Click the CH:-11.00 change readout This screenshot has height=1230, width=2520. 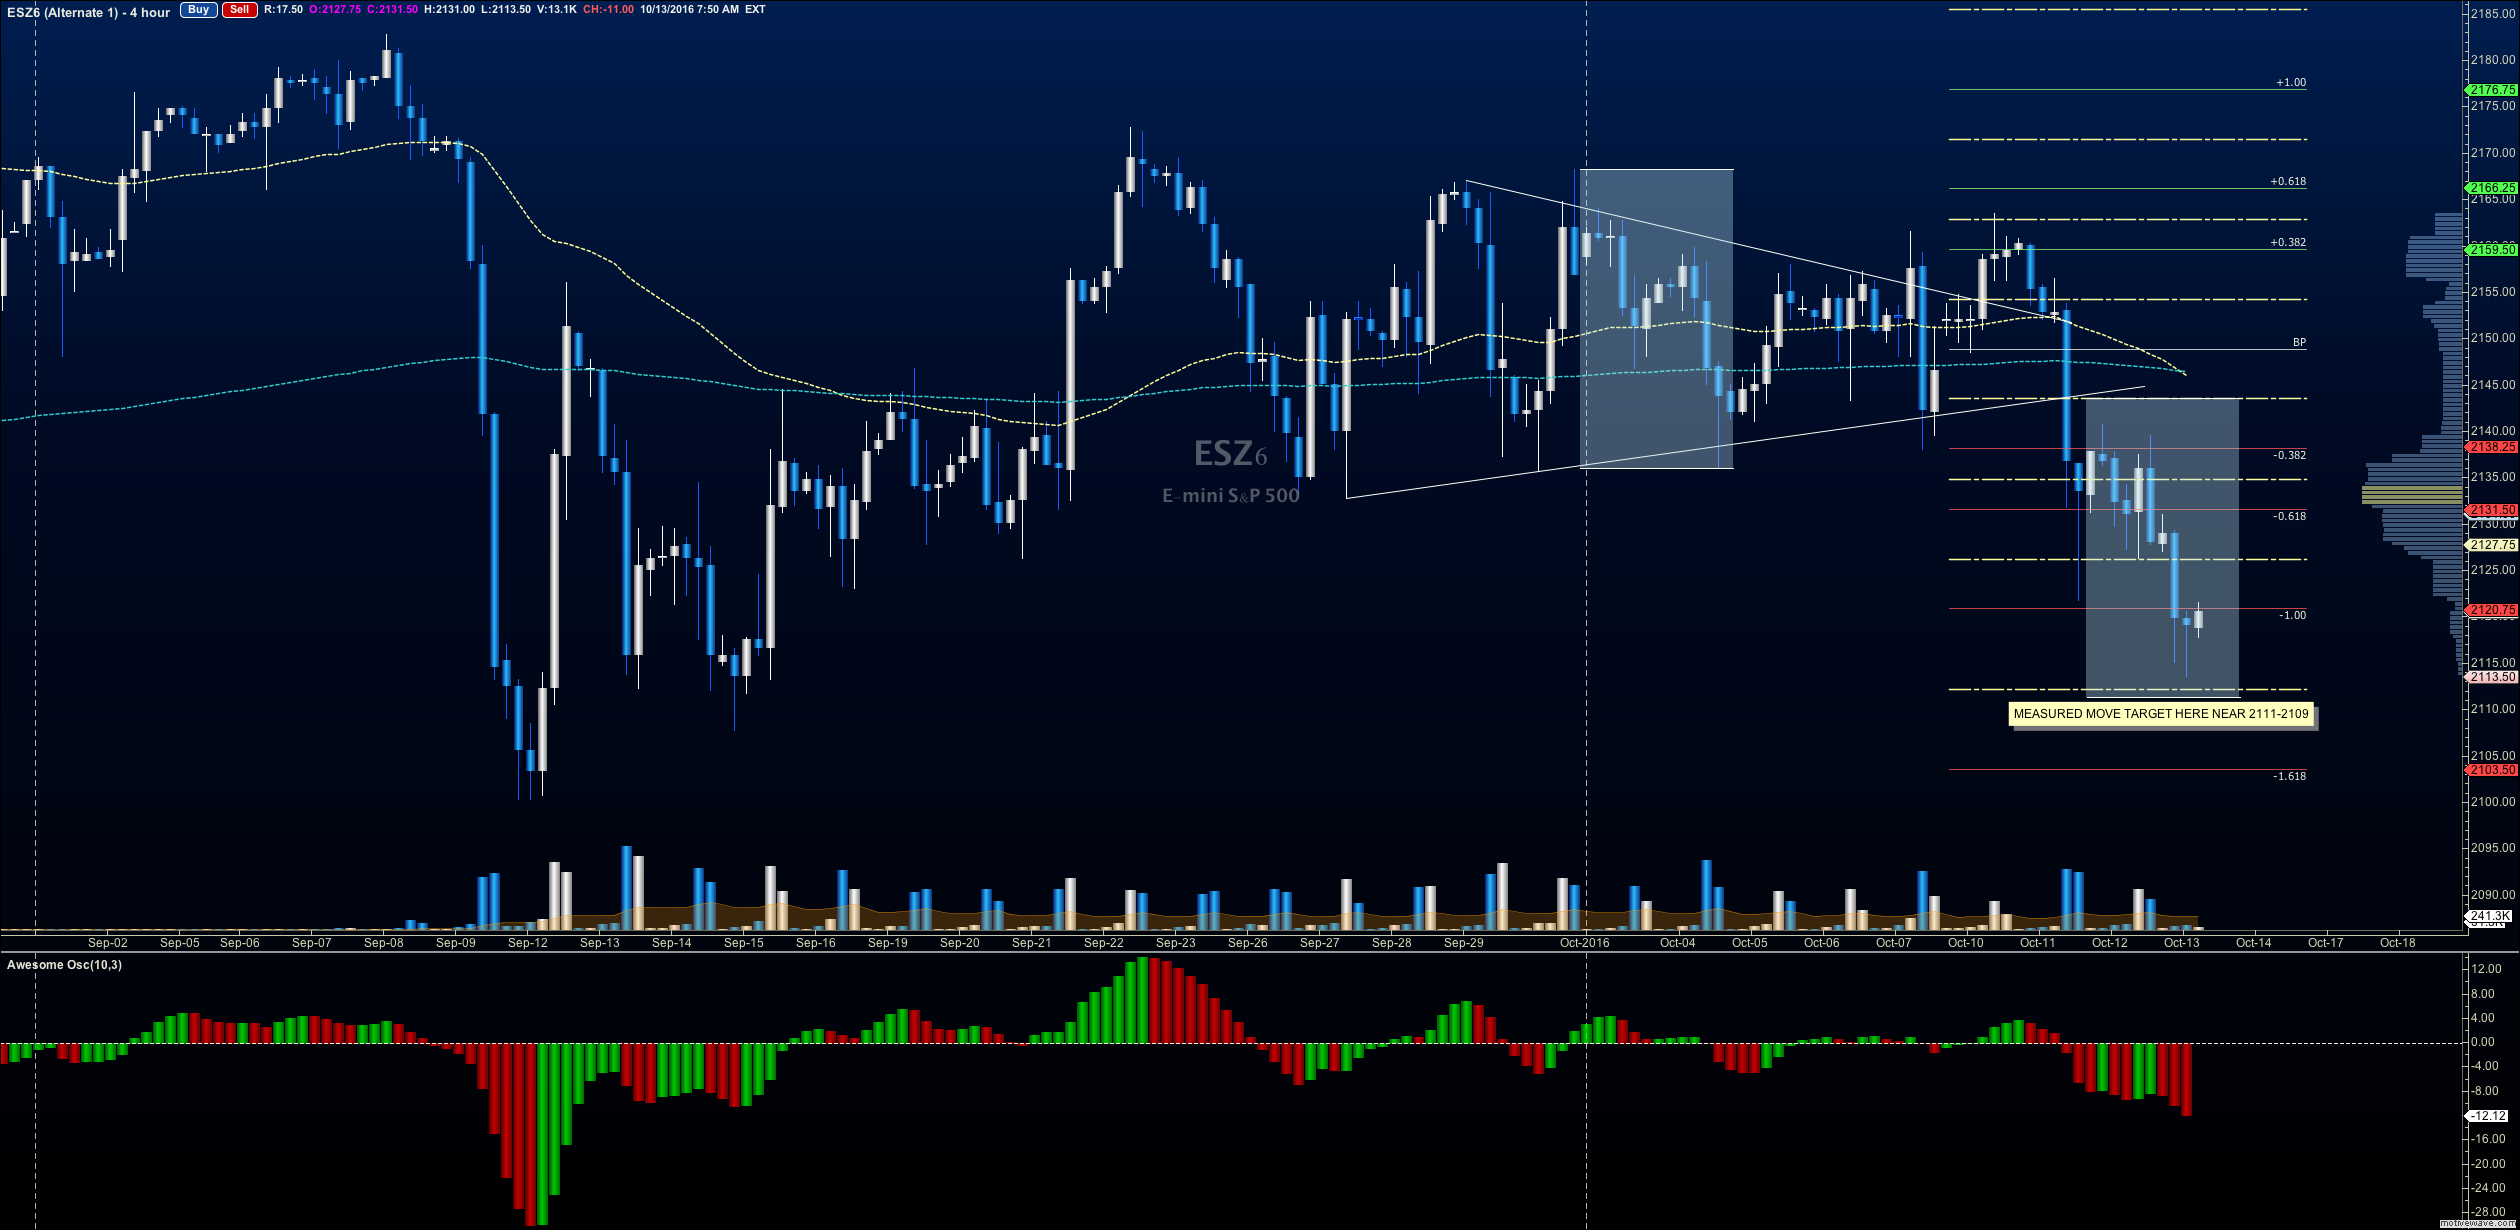tap(608, 10)
